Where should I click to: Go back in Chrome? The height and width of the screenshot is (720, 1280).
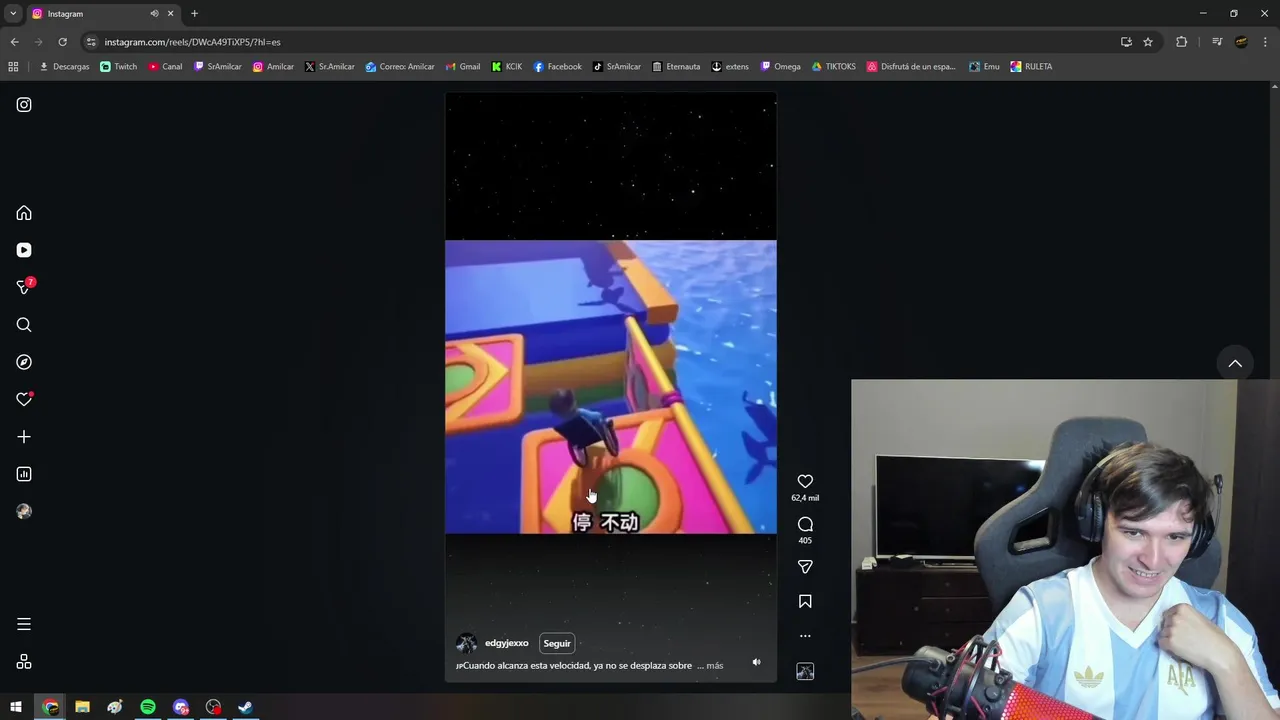coord(14,42)
